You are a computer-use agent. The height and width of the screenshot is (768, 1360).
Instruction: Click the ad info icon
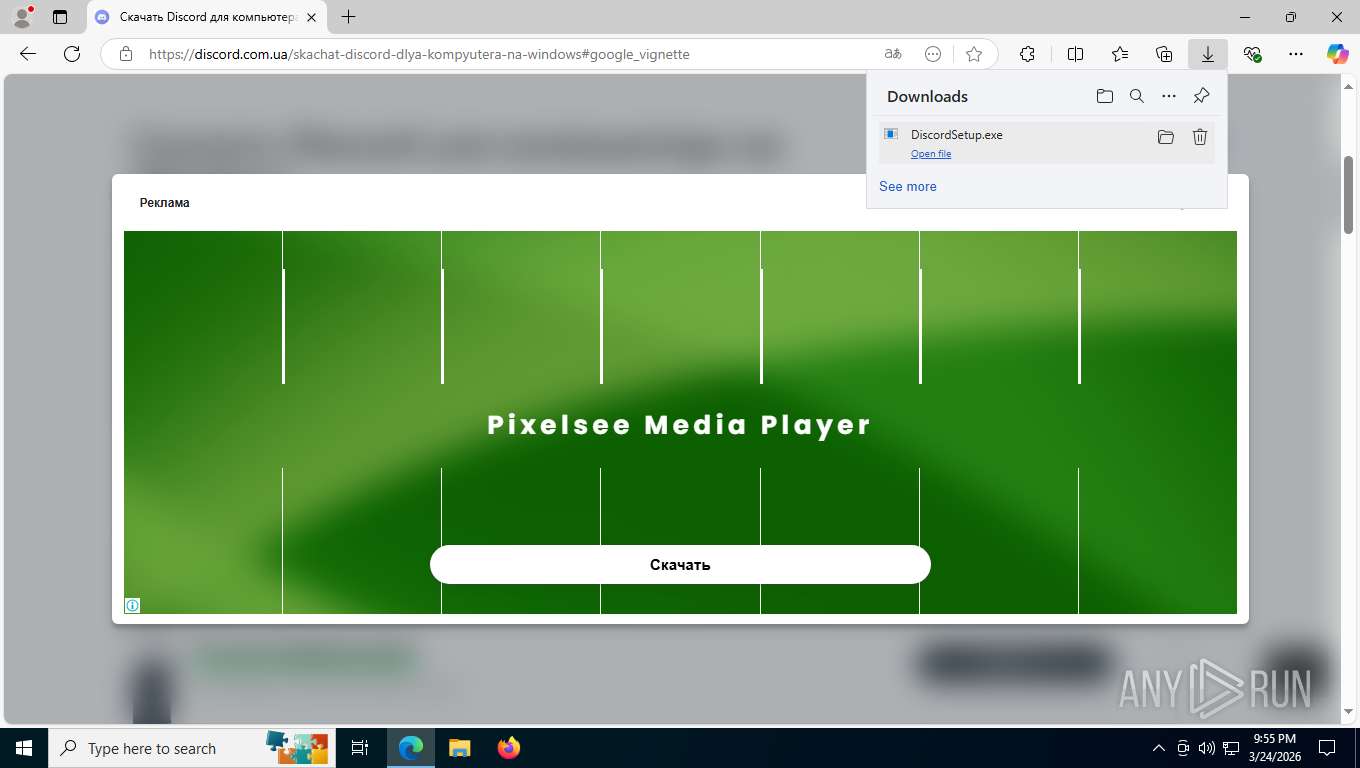(132, 605)
